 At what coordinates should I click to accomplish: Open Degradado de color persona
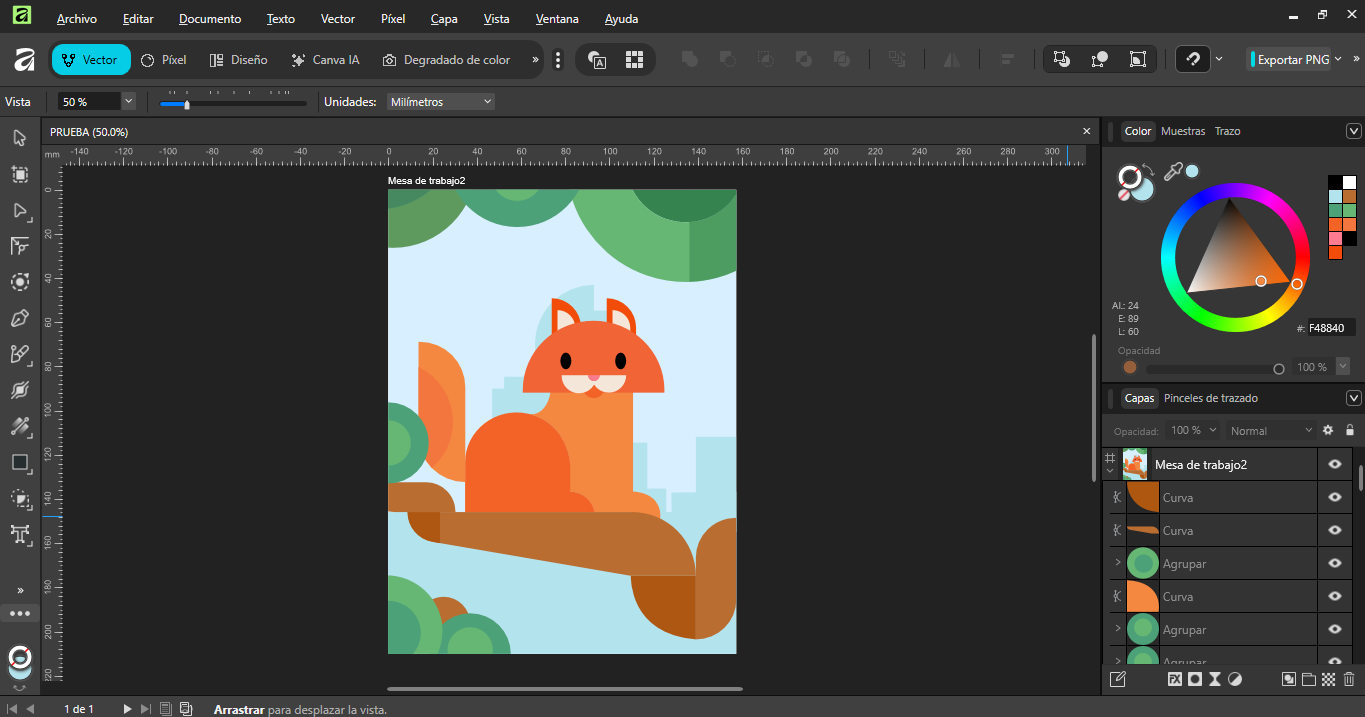click(446, 60)
